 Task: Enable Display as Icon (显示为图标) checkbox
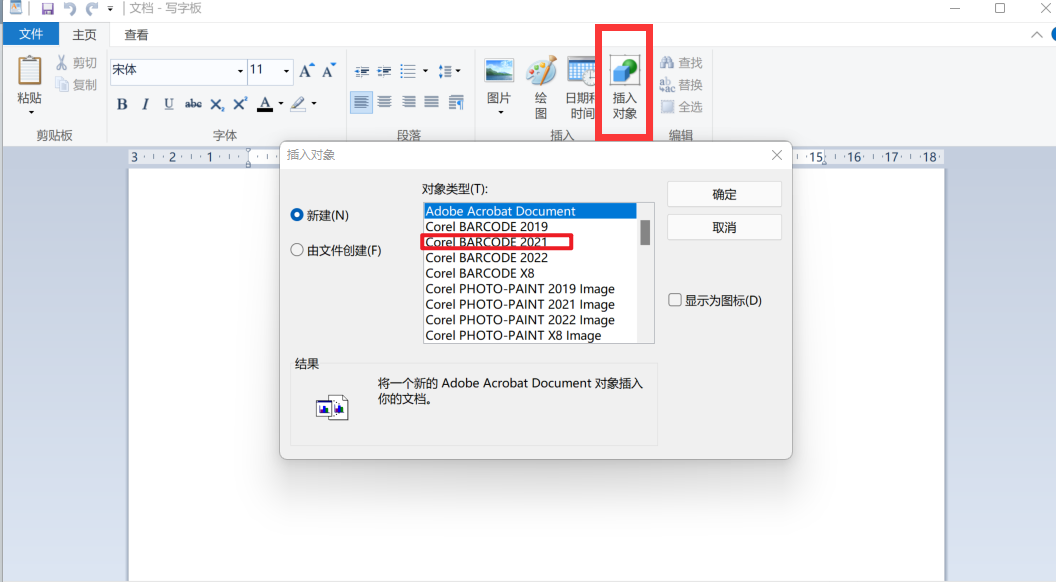pos(675,300)
